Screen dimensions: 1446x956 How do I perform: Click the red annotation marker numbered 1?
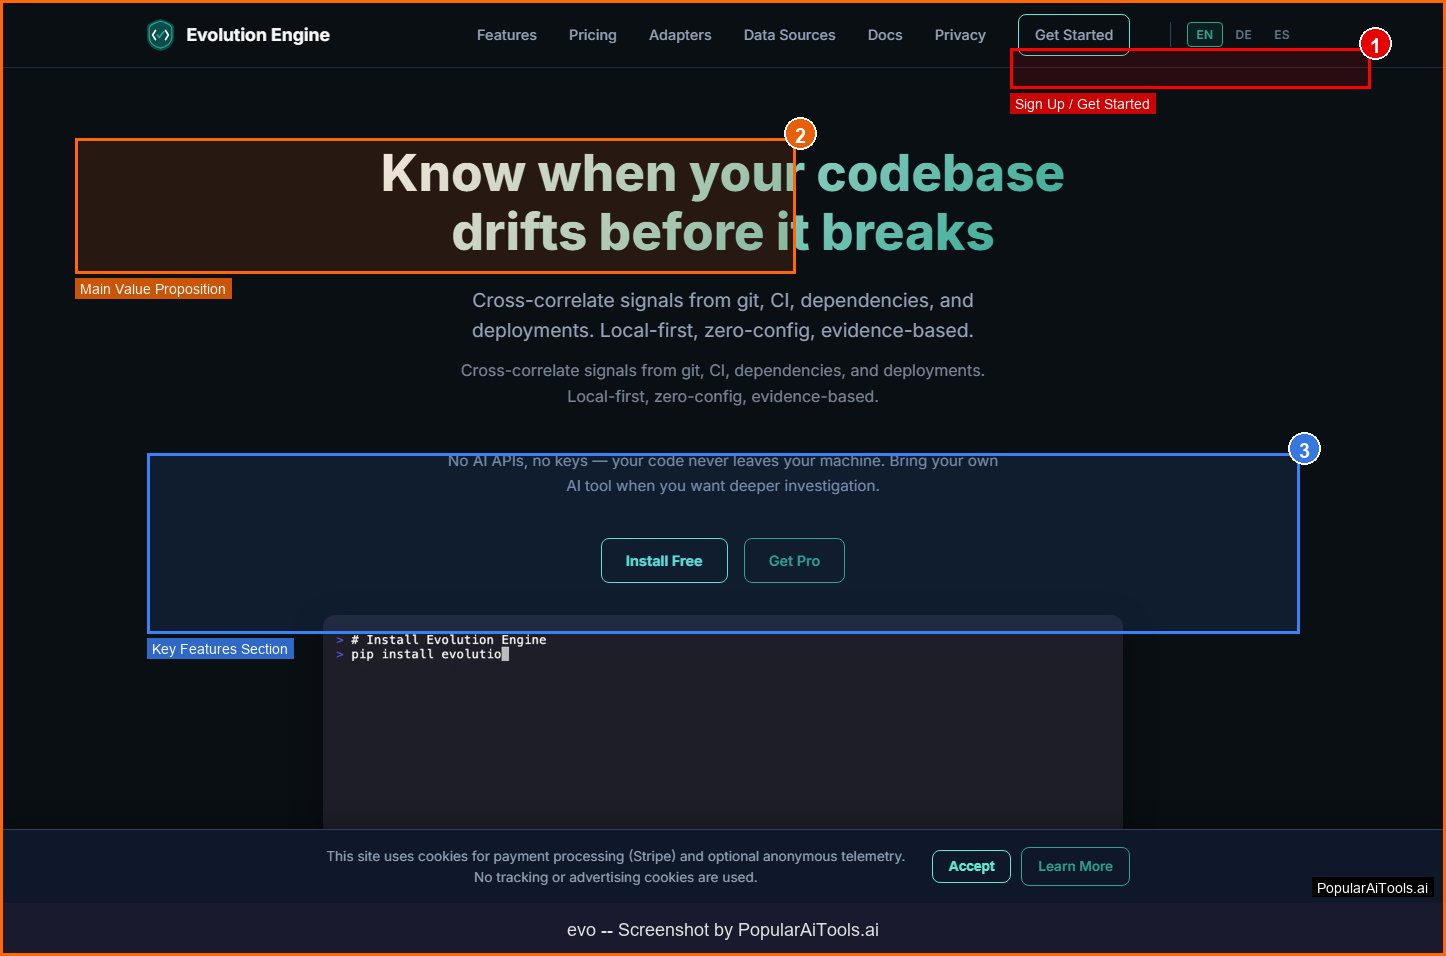[x=1375, y=45]
